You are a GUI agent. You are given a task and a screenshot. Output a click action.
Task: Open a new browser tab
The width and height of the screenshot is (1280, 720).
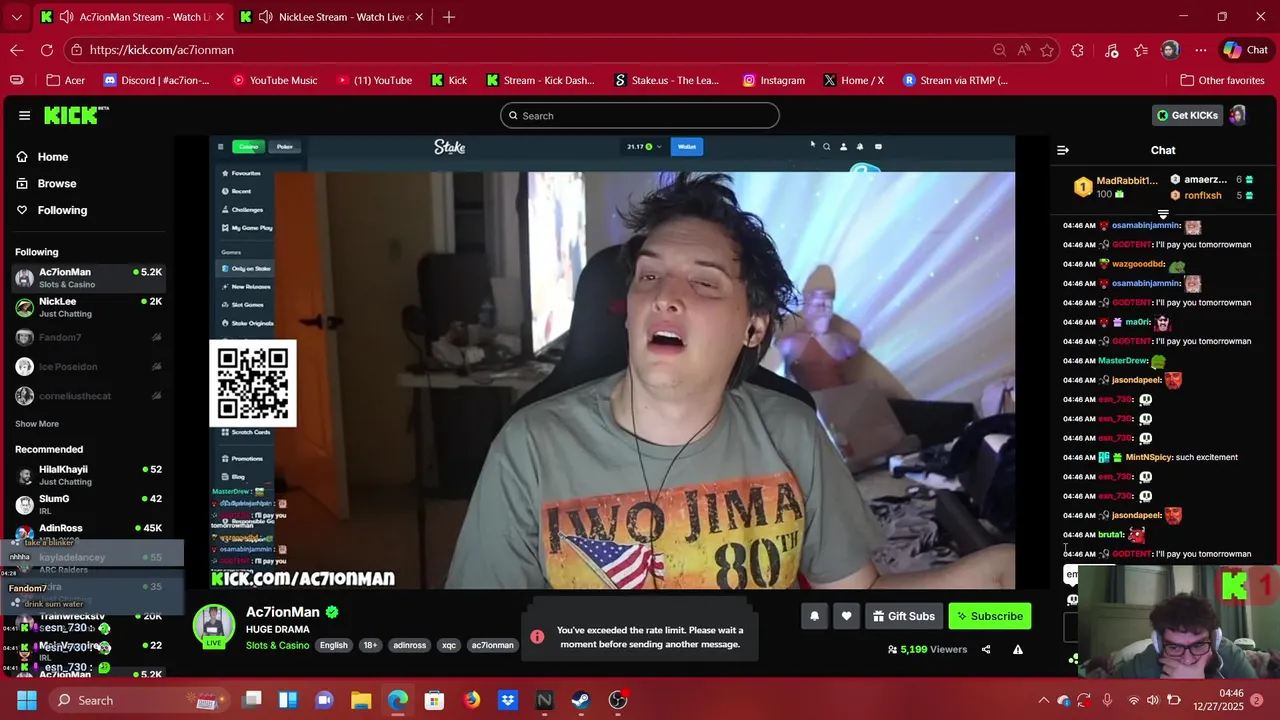click(449, 17)
